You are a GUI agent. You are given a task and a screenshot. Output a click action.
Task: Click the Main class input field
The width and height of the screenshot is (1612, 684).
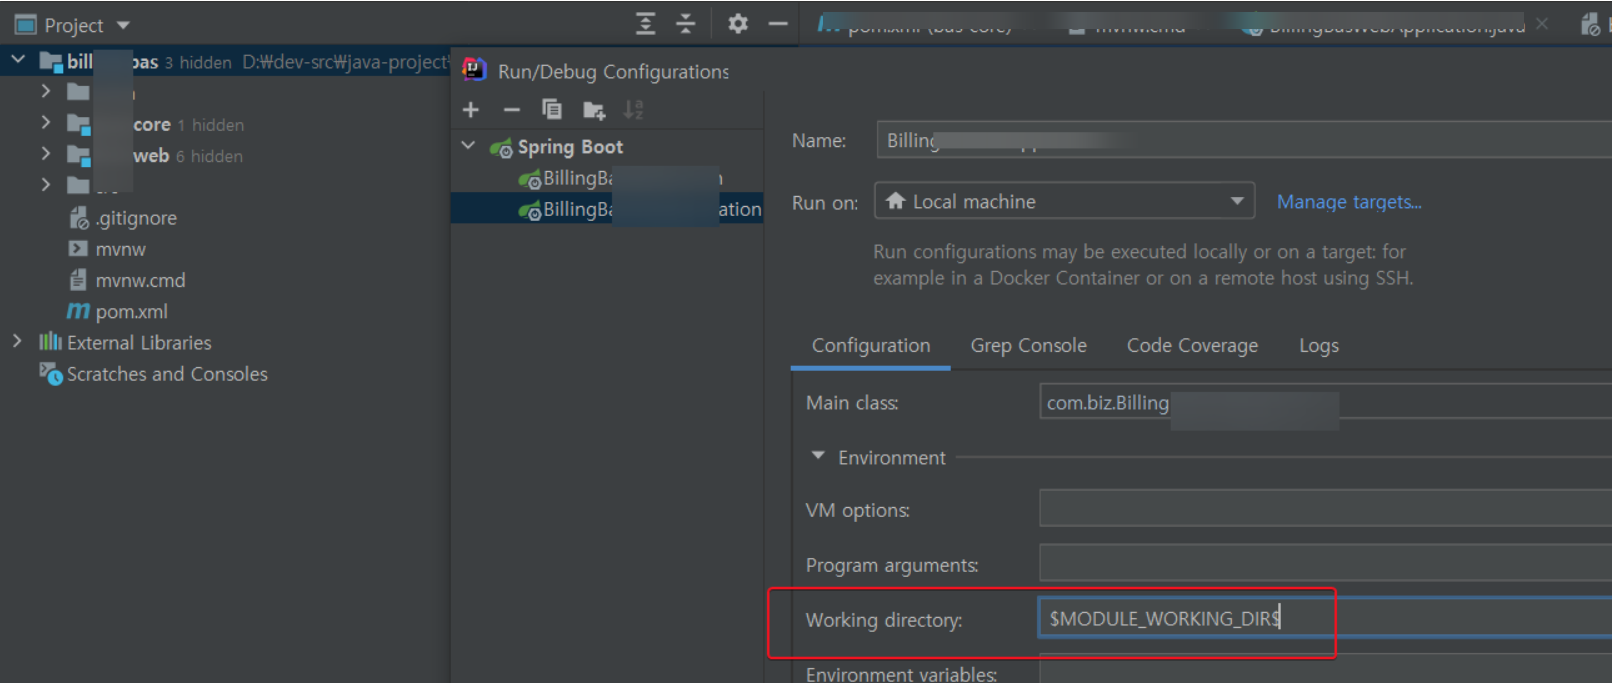1325,402
